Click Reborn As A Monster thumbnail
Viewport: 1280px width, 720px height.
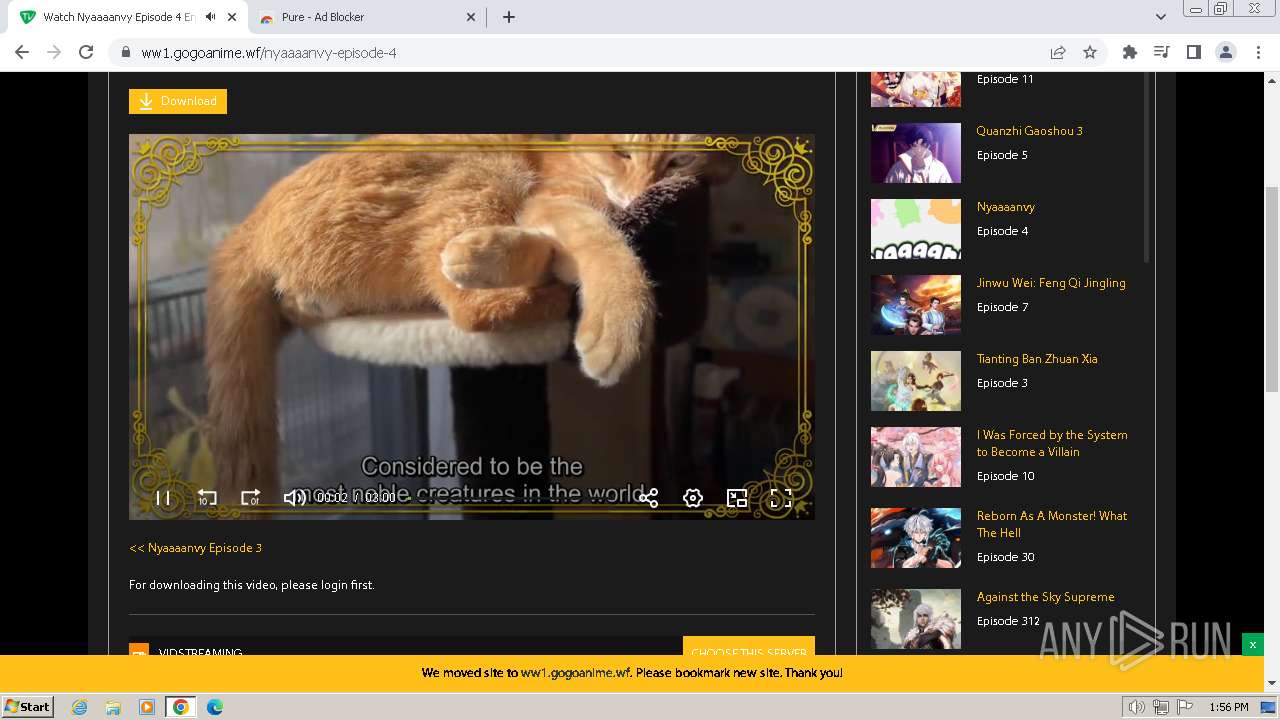916,538
